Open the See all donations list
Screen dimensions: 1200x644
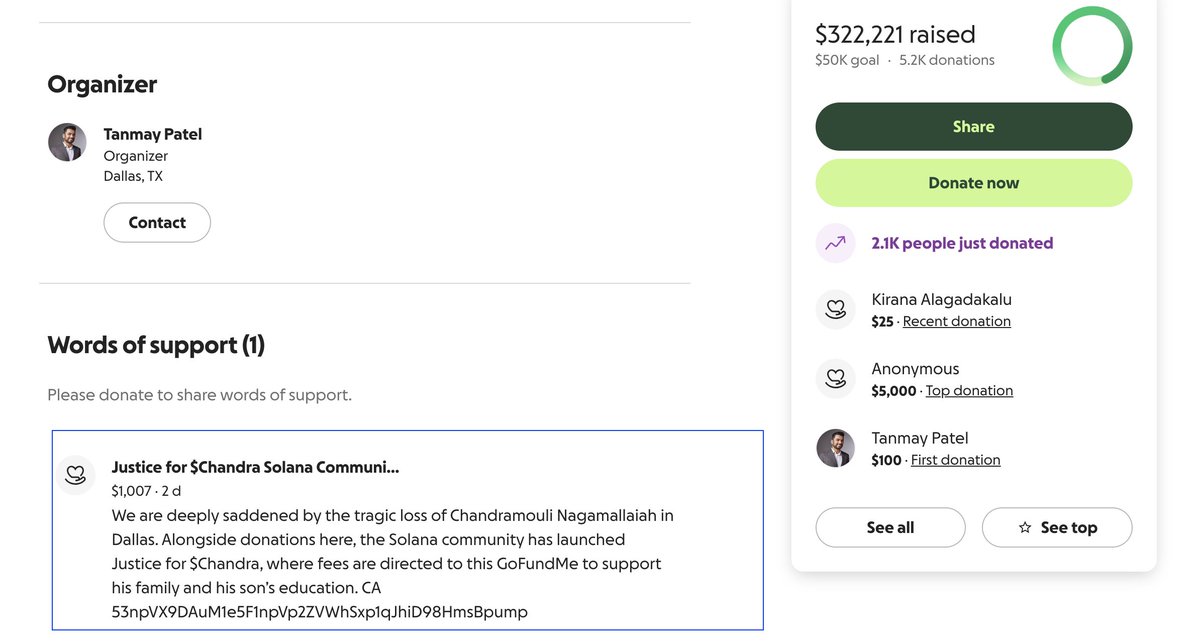pyautogui.click(x=890, y=527)
